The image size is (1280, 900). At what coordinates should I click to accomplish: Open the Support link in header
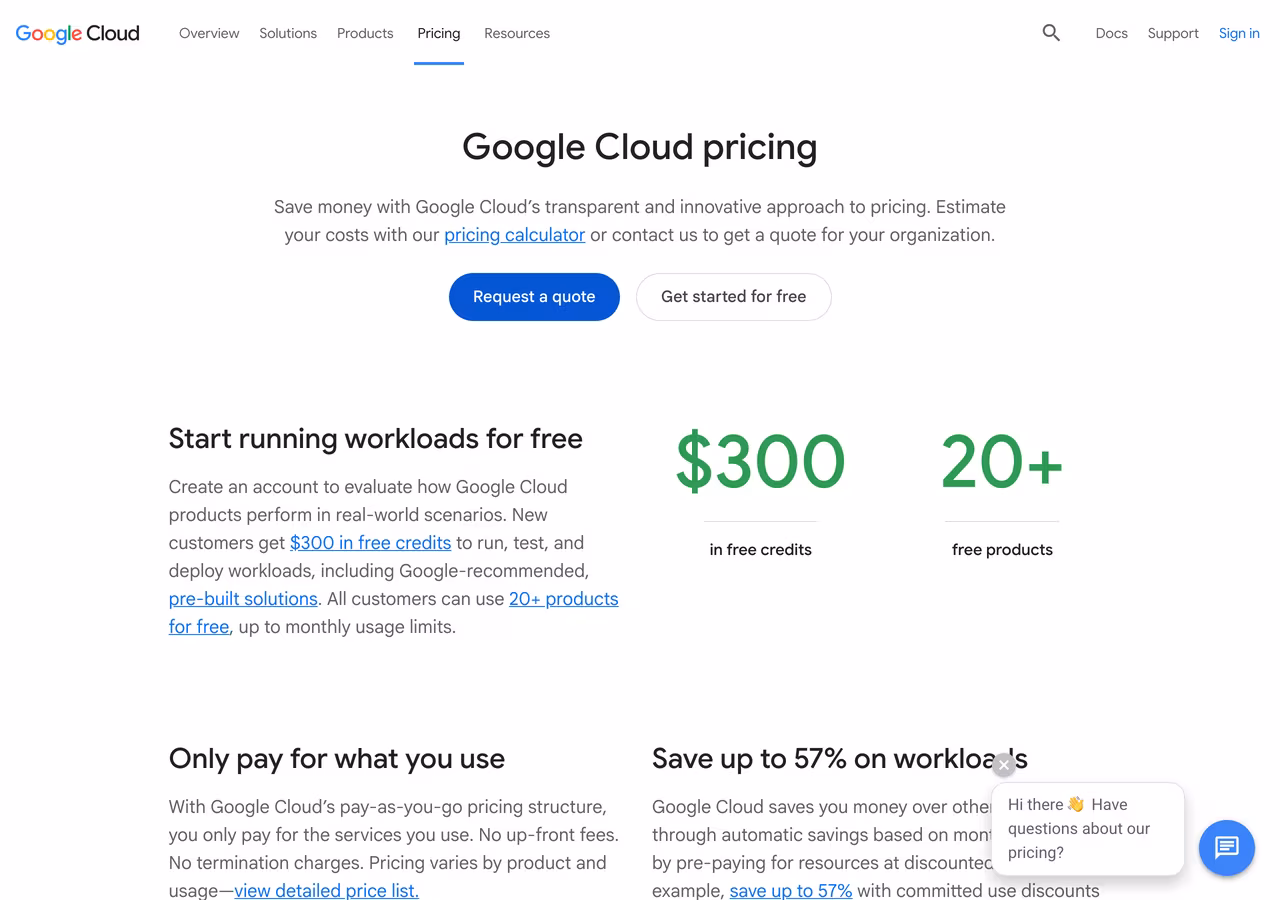click(1173, 33)
